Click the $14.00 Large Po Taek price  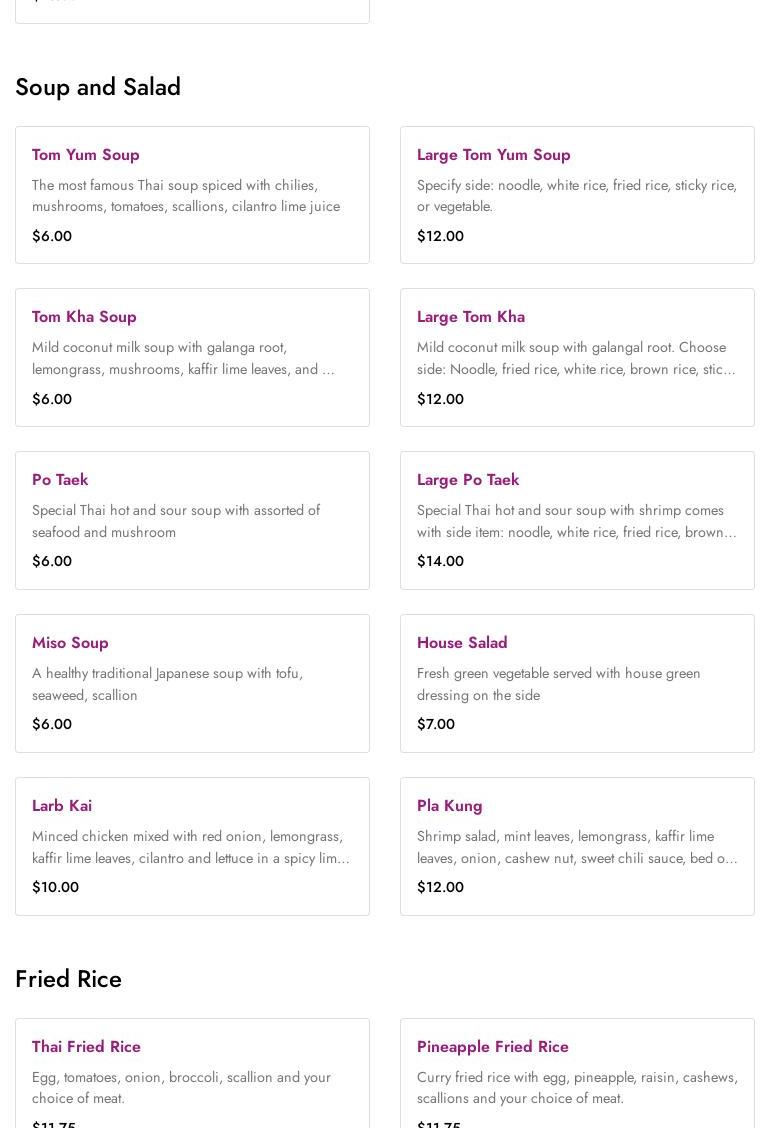click(x=440, y=561)
